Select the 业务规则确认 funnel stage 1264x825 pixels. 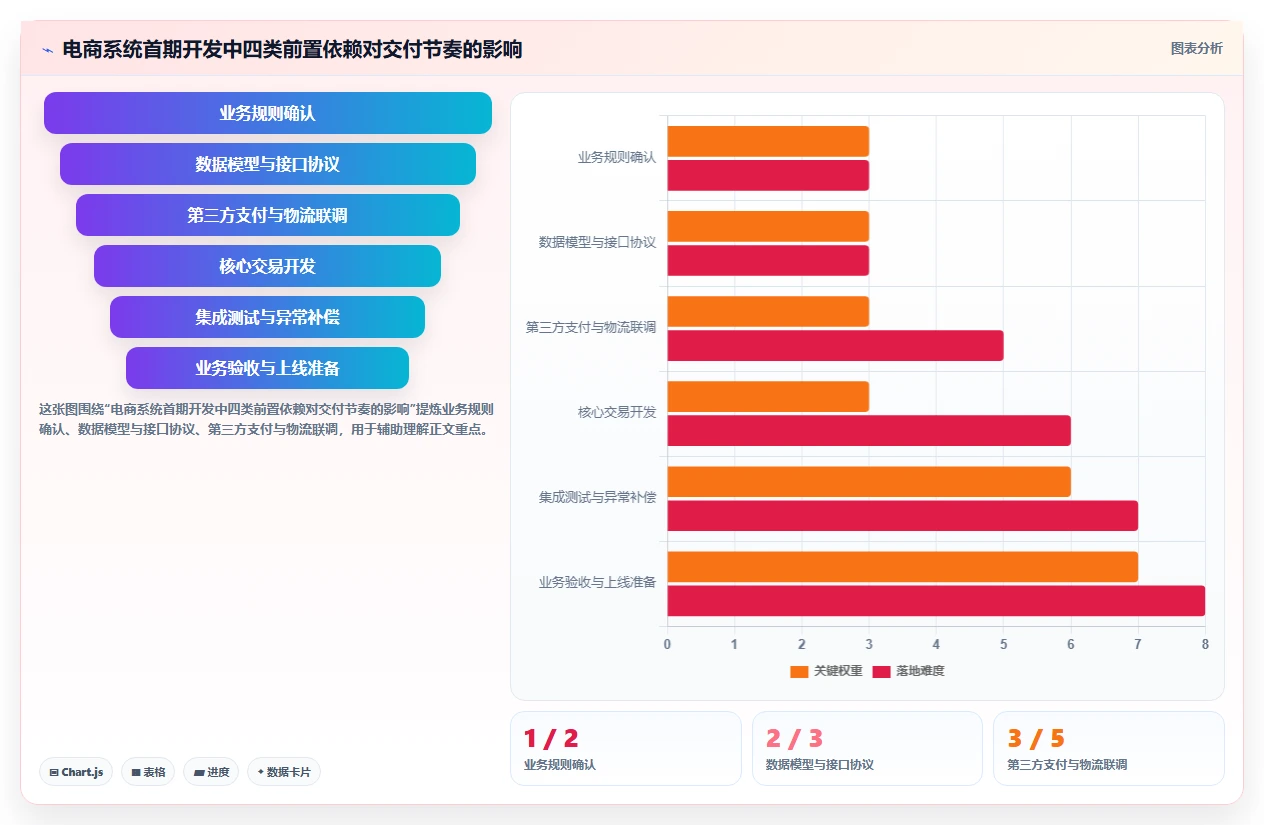[268, 113]
